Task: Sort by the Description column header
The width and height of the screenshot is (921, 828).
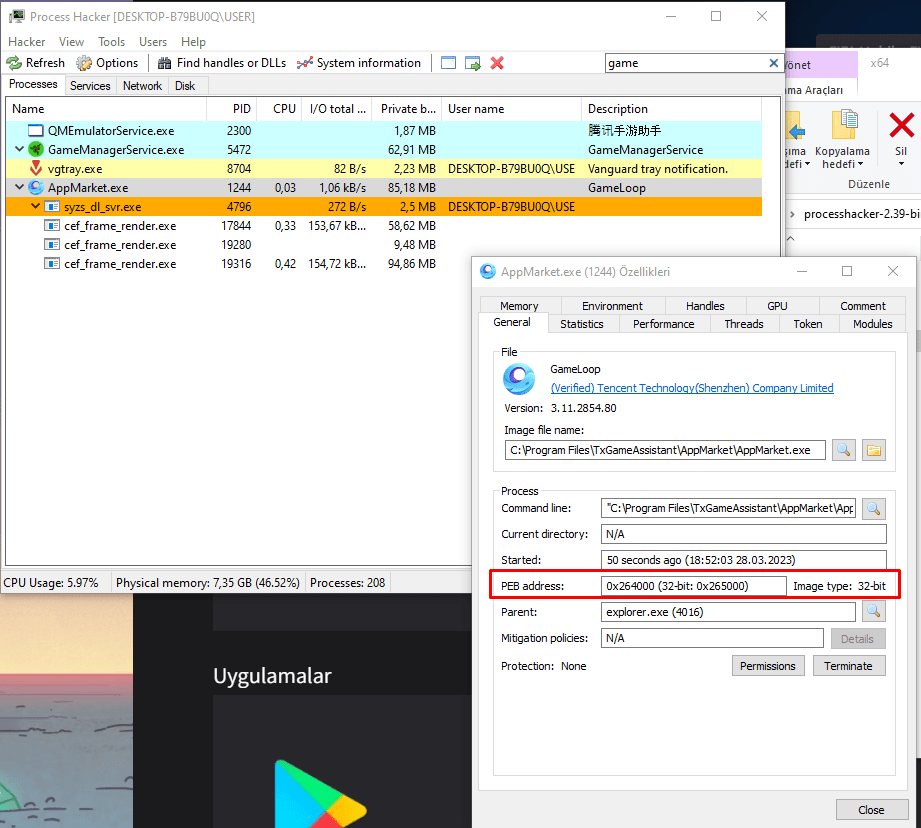Action: [x=671, y=109]
